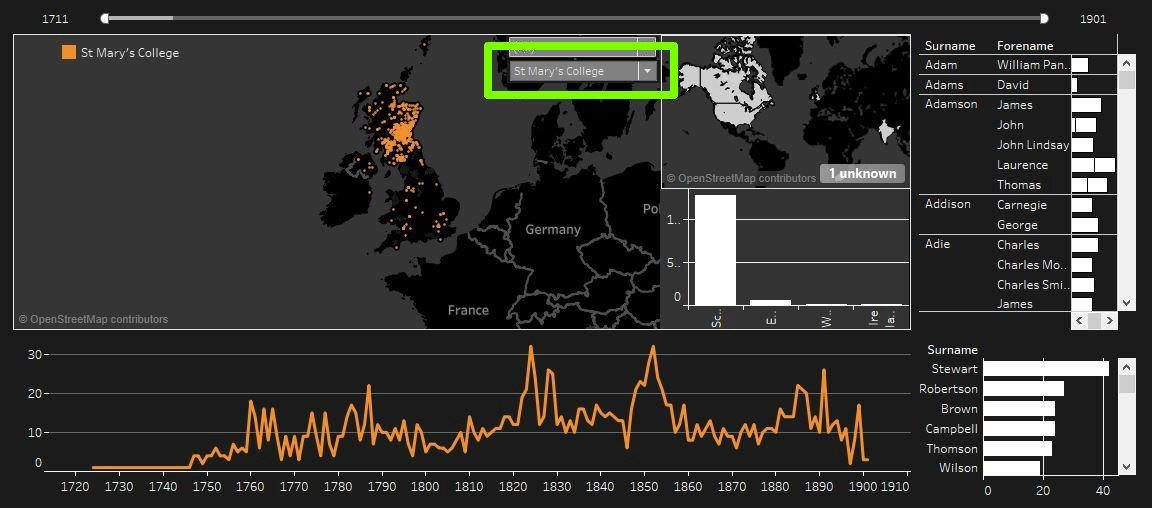Screen dimensions: 1152x508
Task: Select surname Adie in the table
Action: click(937, 244)
